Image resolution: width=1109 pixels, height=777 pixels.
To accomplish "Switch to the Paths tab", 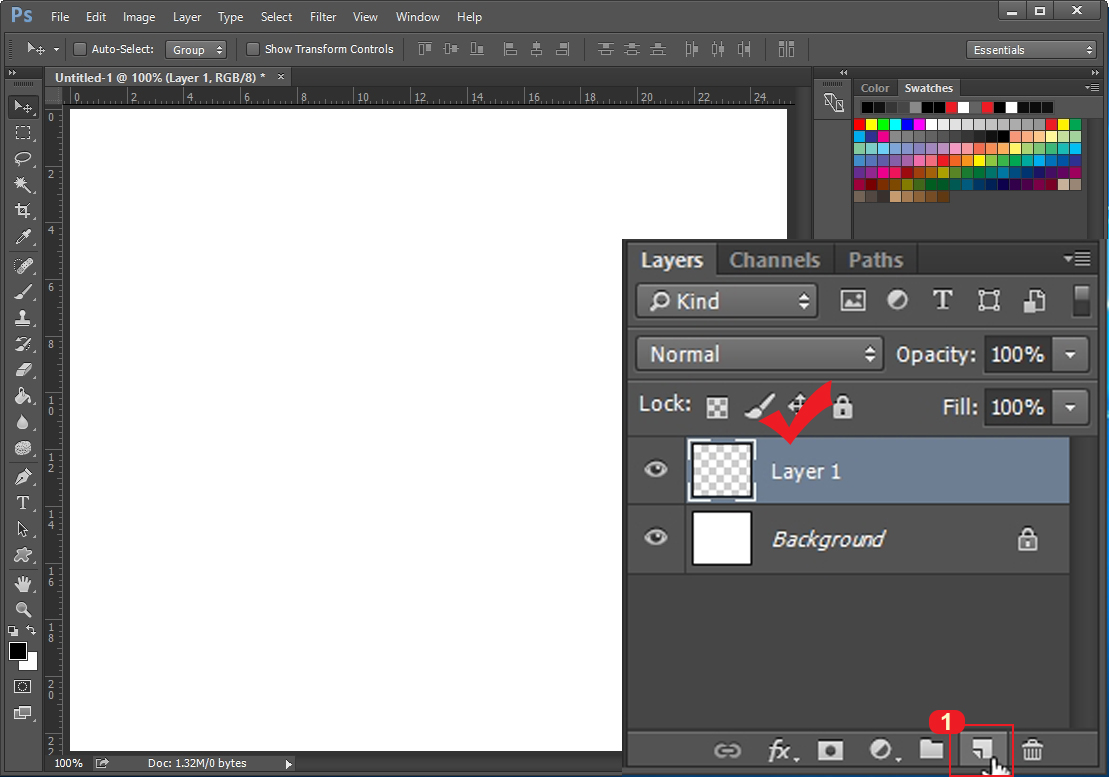I will [876, 260].
